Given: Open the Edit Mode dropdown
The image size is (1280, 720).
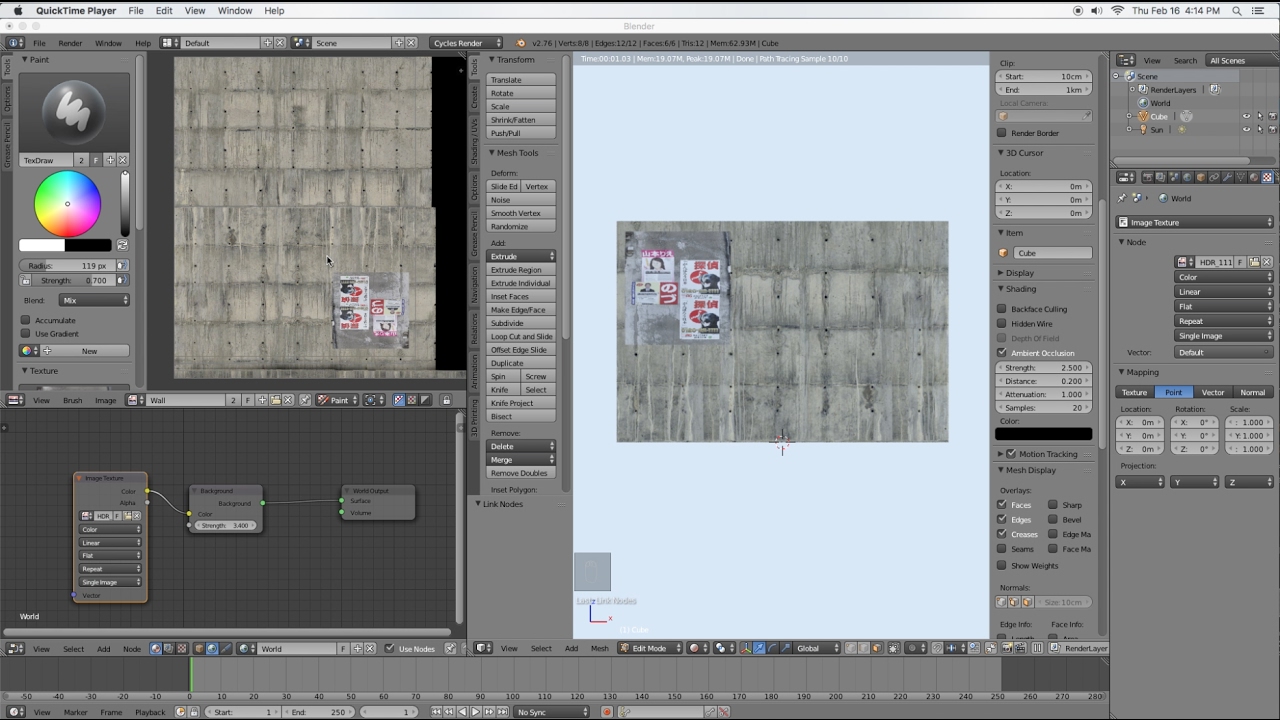Looking at the screenshot, I should tap(649, 648).
